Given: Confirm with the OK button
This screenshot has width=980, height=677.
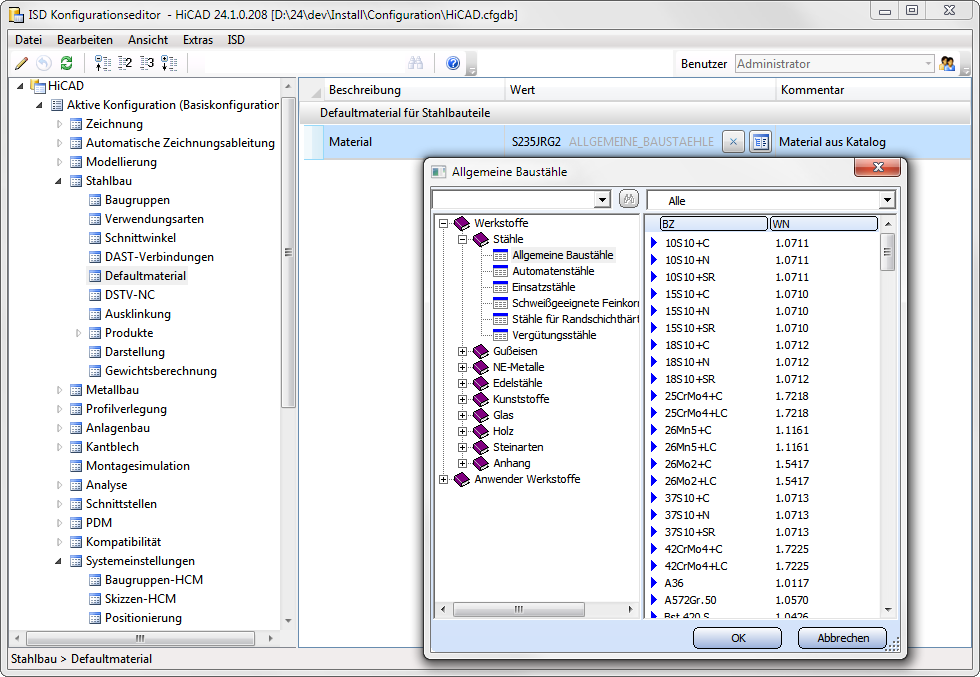Looking at the screenshot, I should pyautogui.click(x=738, y=638).
